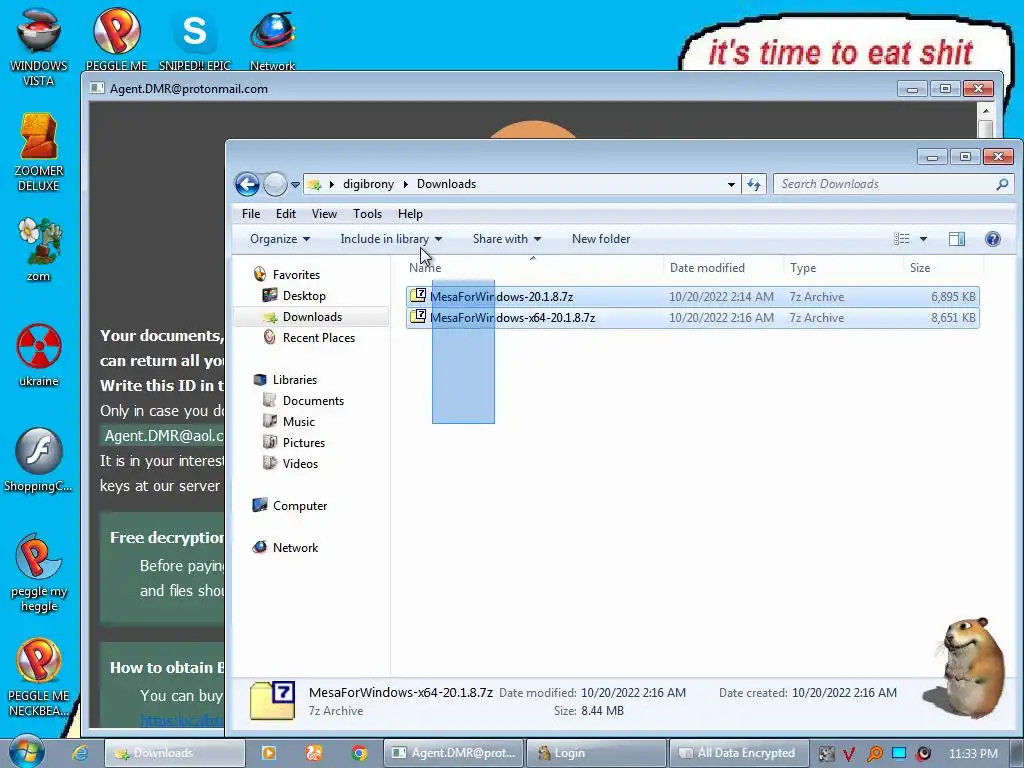Open the View menu
Viewport: 1024px width, 768px height.
(x=324, y=214)
